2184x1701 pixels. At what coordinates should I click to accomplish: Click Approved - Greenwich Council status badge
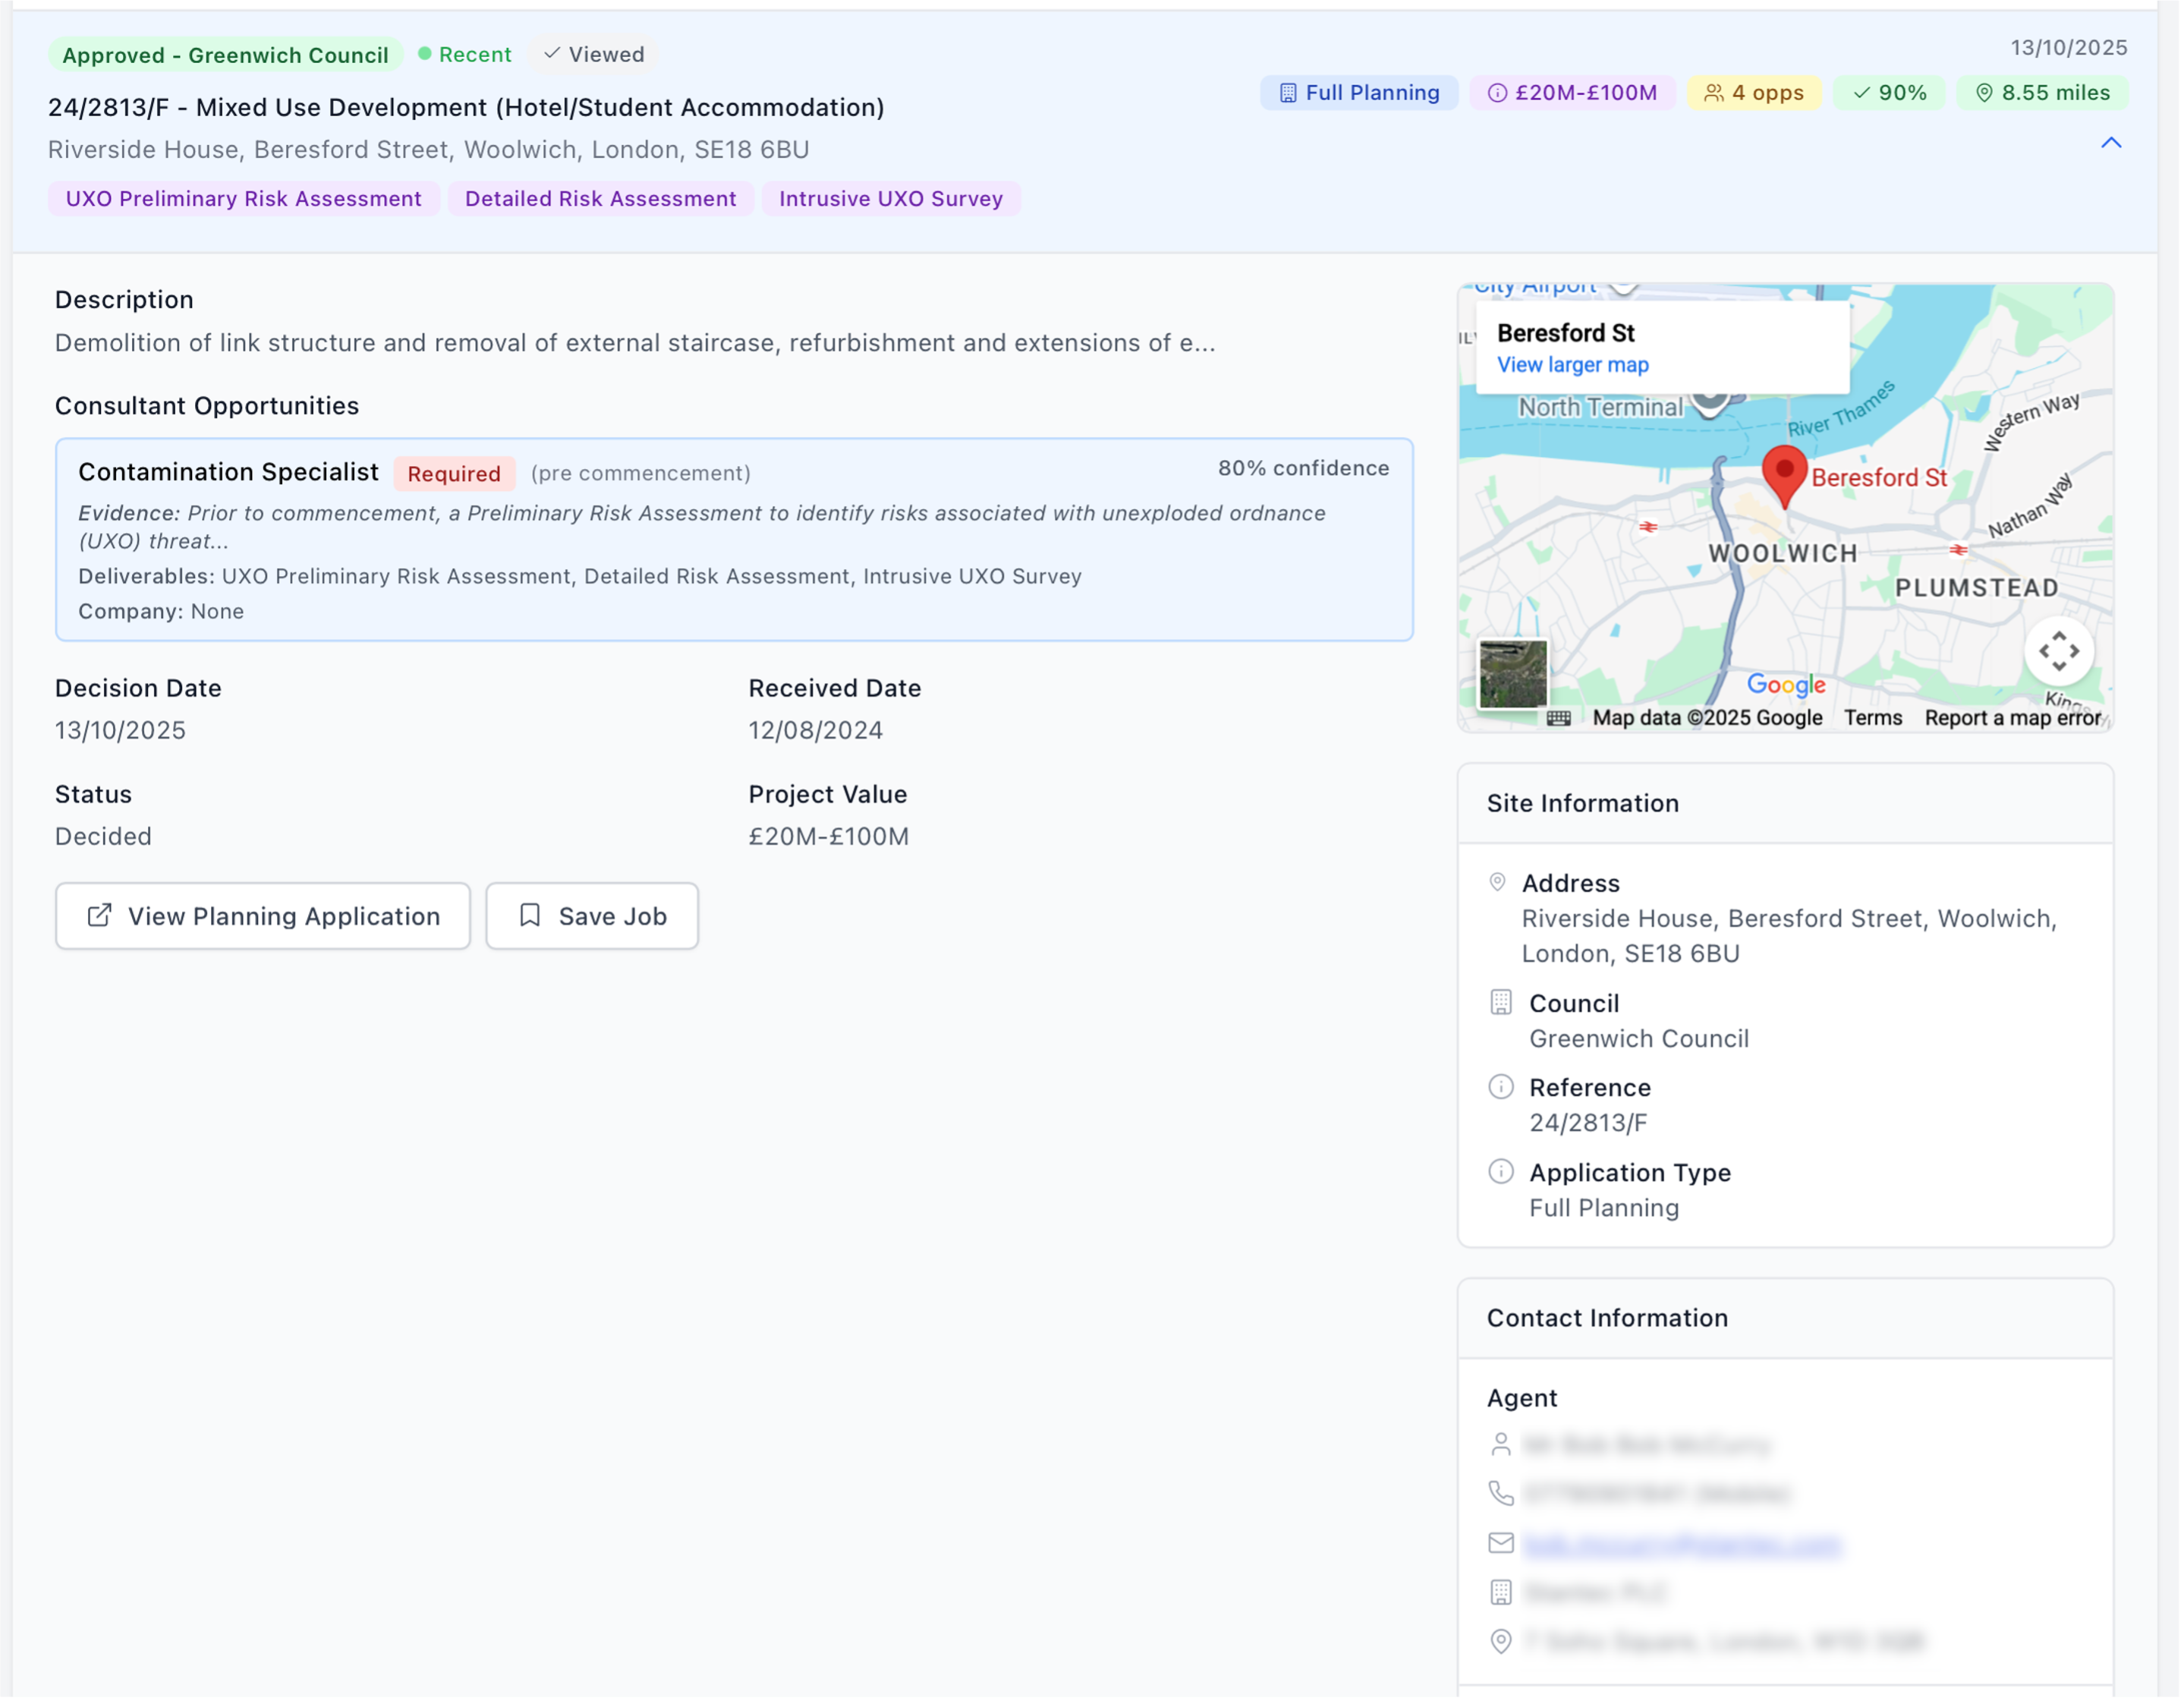pos(226,55)
